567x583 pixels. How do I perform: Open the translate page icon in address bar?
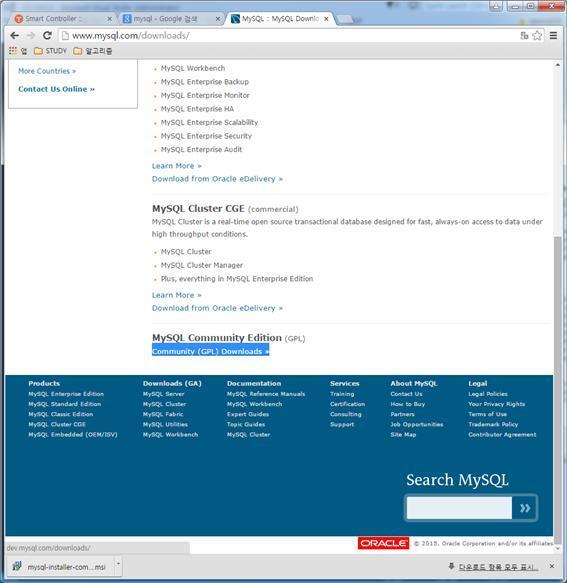point(524,36)
